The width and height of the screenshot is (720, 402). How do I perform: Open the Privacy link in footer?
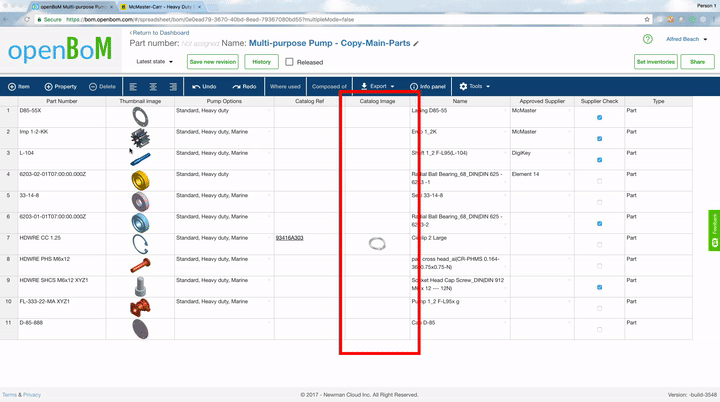tap(32, 395)
